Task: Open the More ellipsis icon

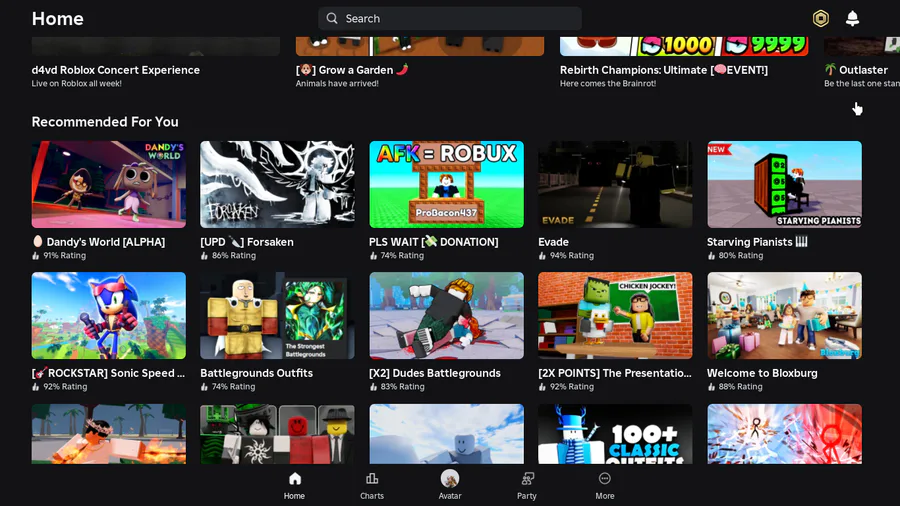Action: (x=604, y=478)
